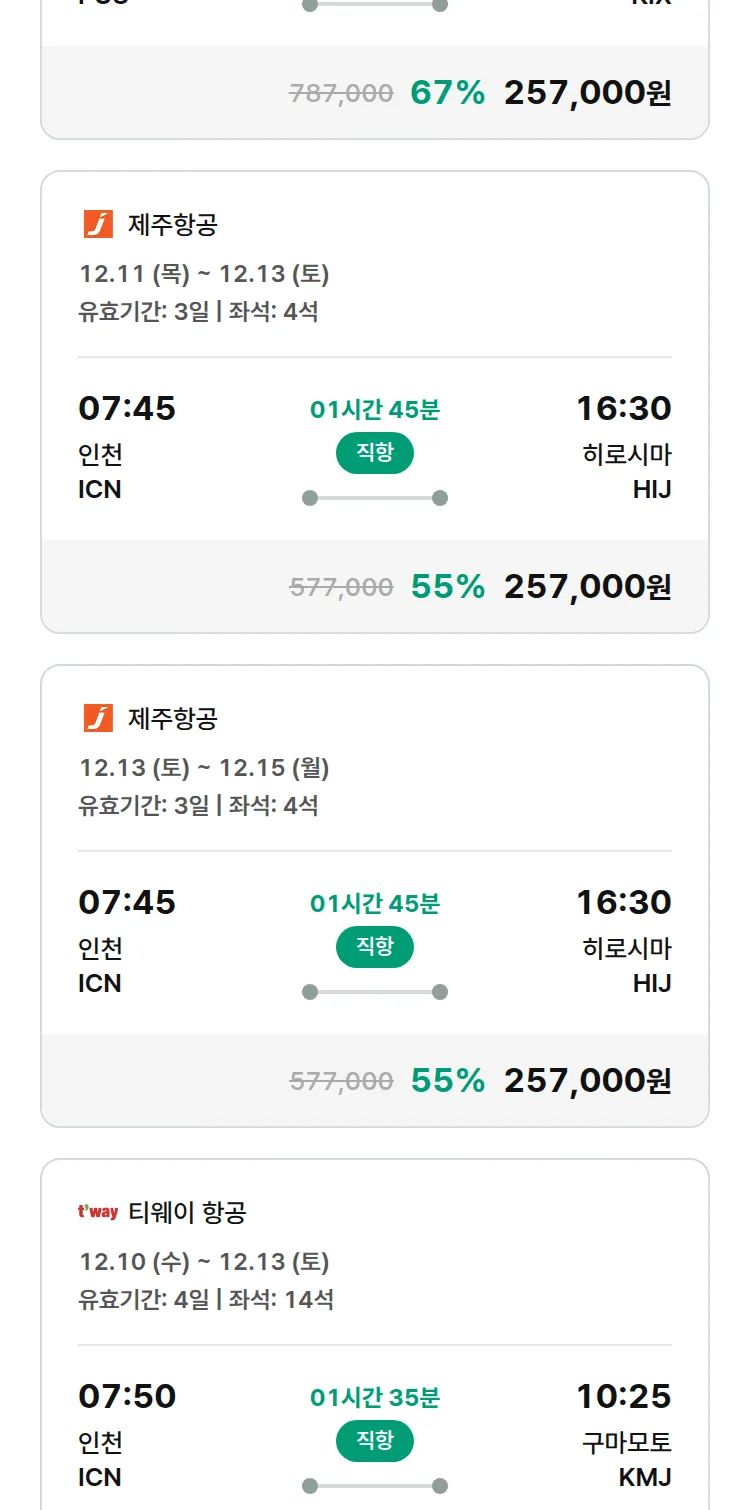
Task: Tap 직항 badge on the 12.11 Hiroshima flight
Action: [375, 453]
